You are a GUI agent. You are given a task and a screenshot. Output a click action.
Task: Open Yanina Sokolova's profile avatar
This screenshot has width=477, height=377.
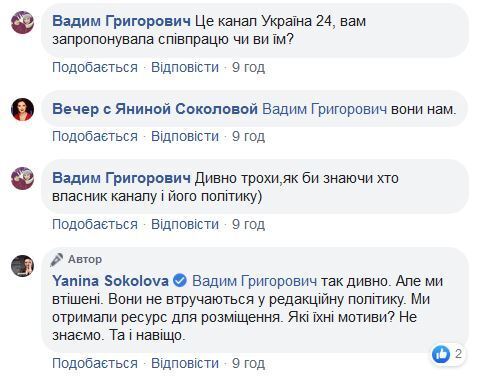tap(23, 266)
